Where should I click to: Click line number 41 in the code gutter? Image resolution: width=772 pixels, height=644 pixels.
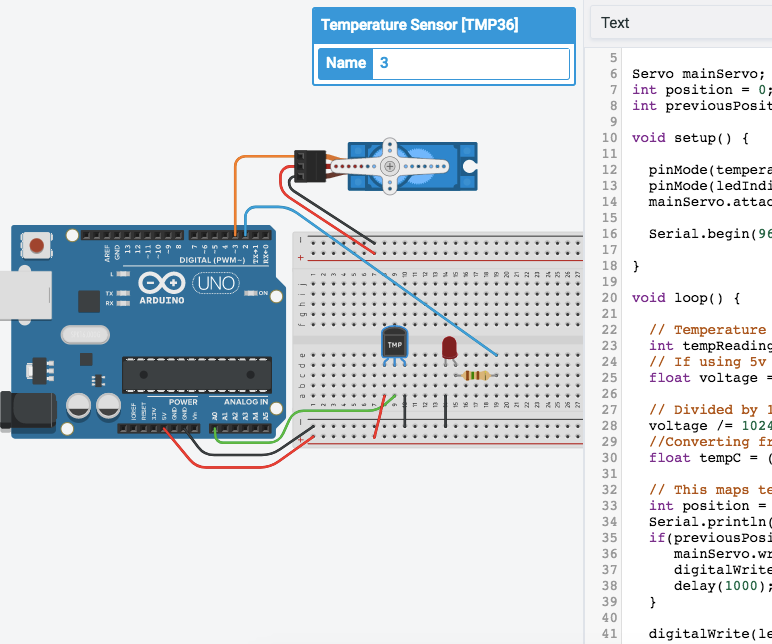coord(609,634)
